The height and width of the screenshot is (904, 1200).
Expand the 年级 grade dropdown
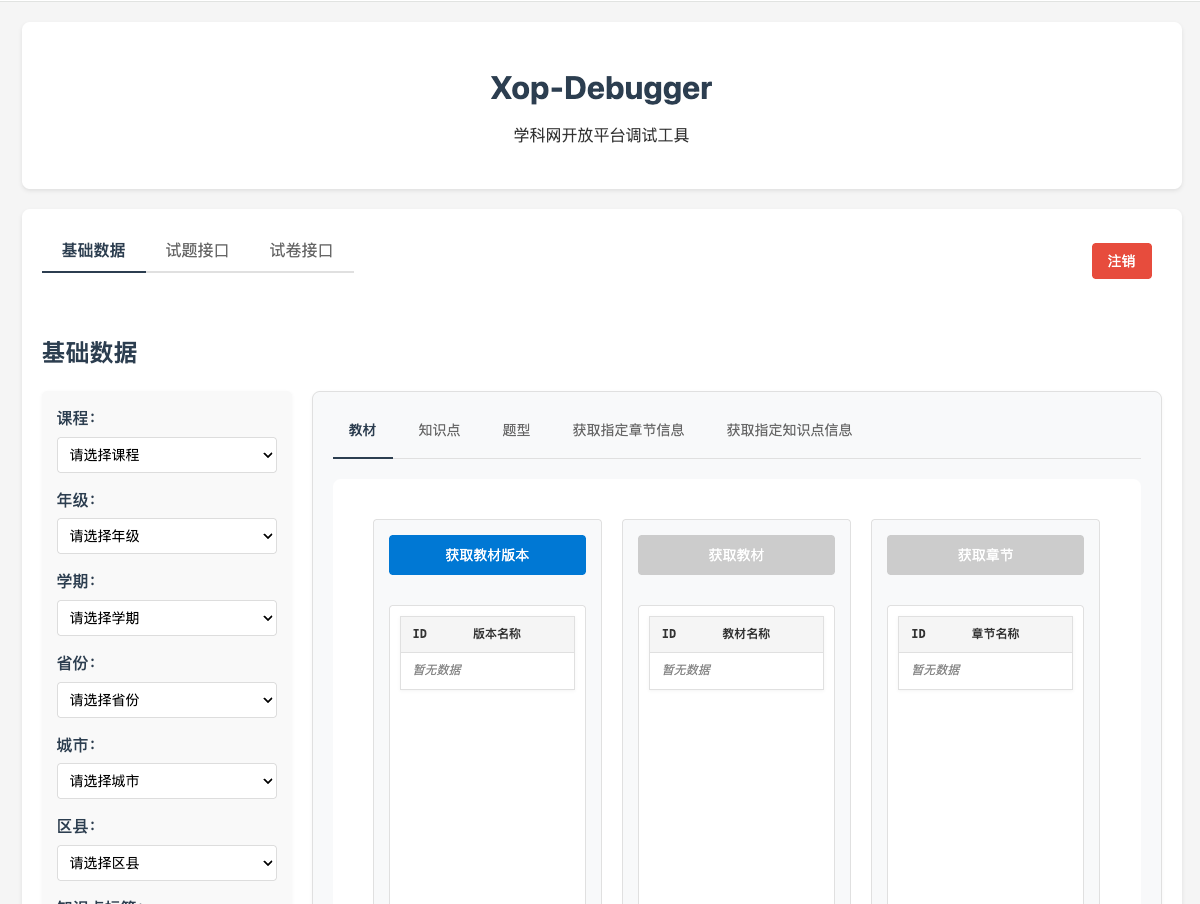coord(166,536)
